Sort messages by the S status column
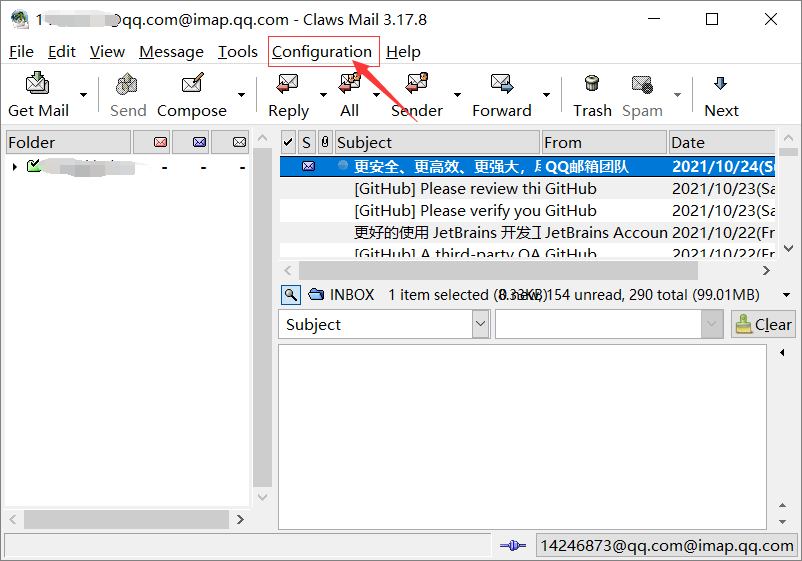802x561 pixels. click(306, 142)
